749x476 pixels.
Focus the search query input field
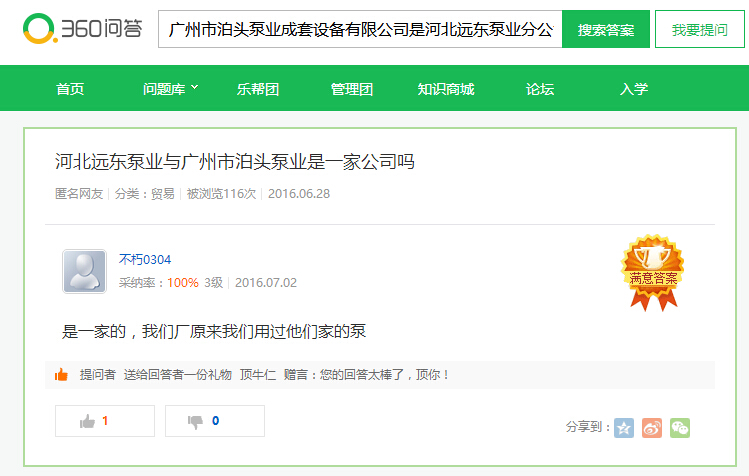tap(360, 30)
